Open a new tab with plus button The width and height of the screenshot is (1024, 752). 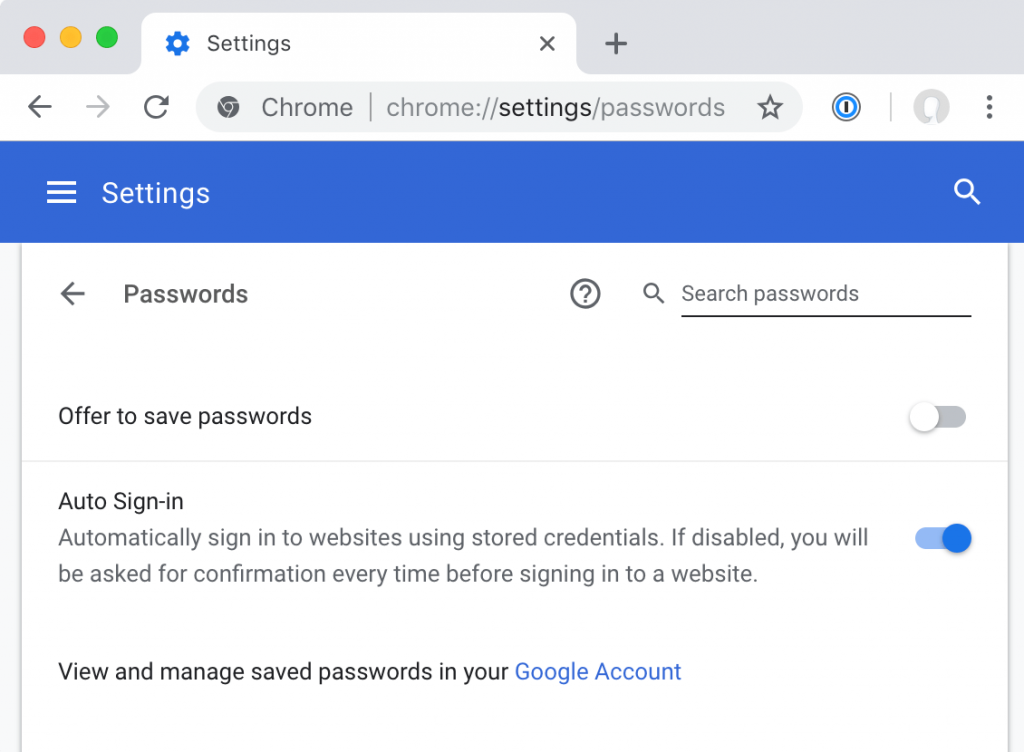coord(615,44)
